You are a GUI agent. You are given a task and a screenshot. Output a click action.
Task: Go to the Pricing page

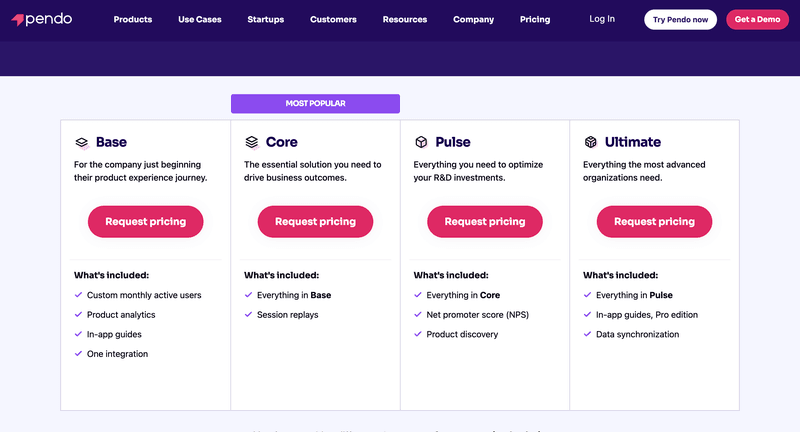[535, 19]
